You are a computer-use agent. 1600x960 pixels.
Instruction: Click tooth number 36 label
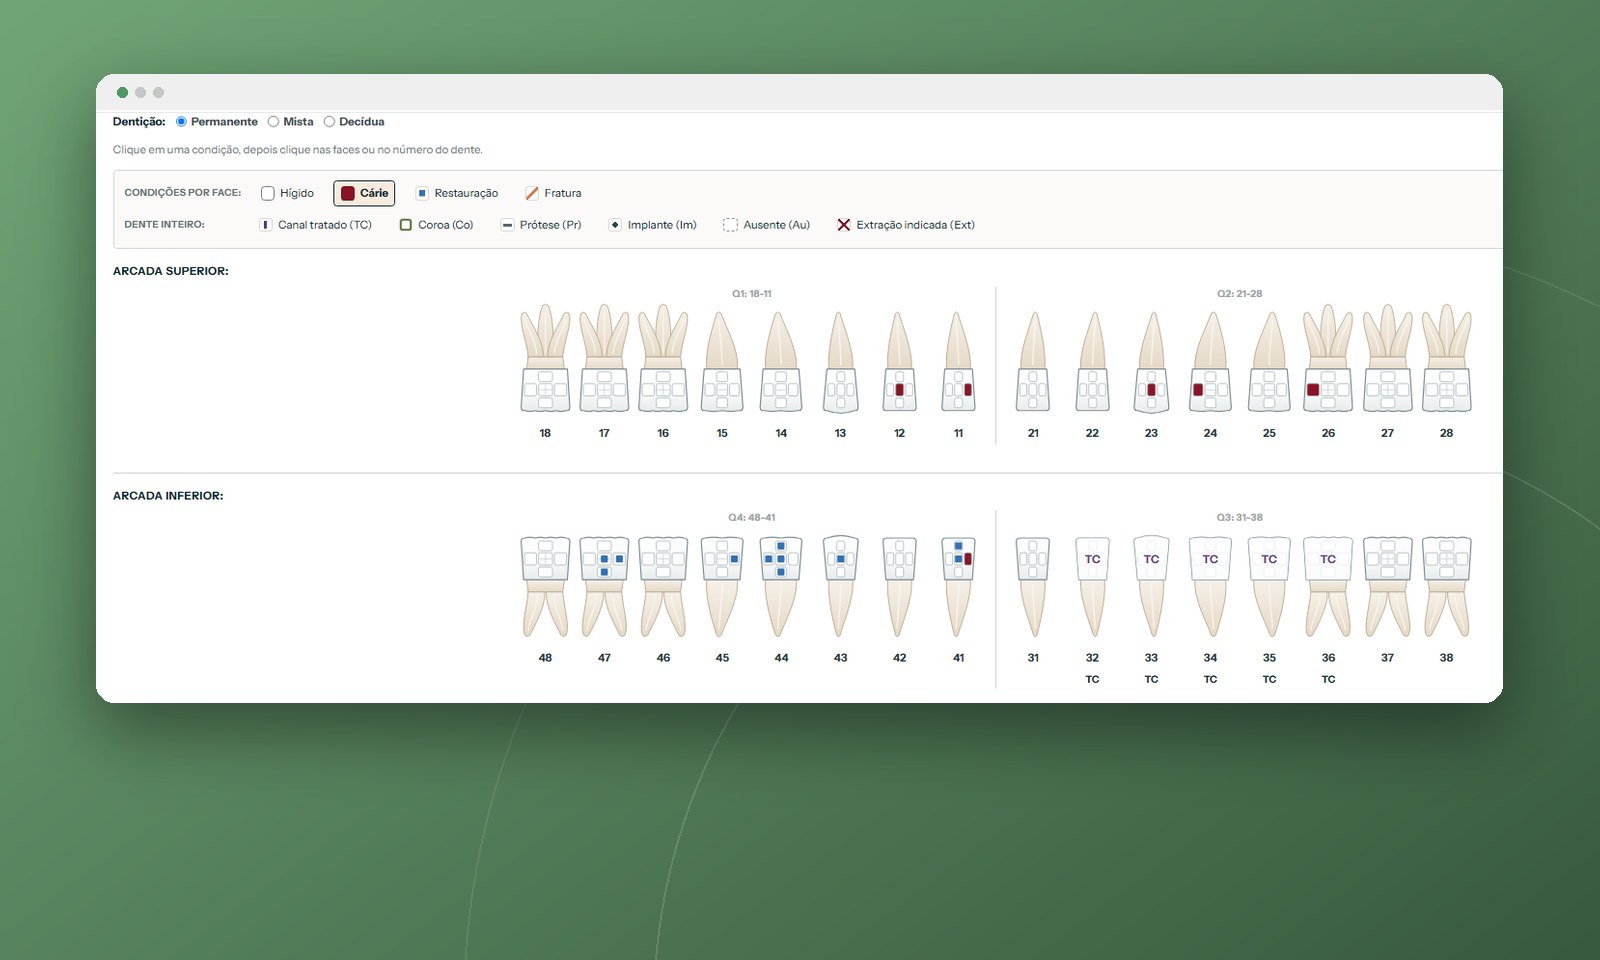click(x=1328, y=658)
